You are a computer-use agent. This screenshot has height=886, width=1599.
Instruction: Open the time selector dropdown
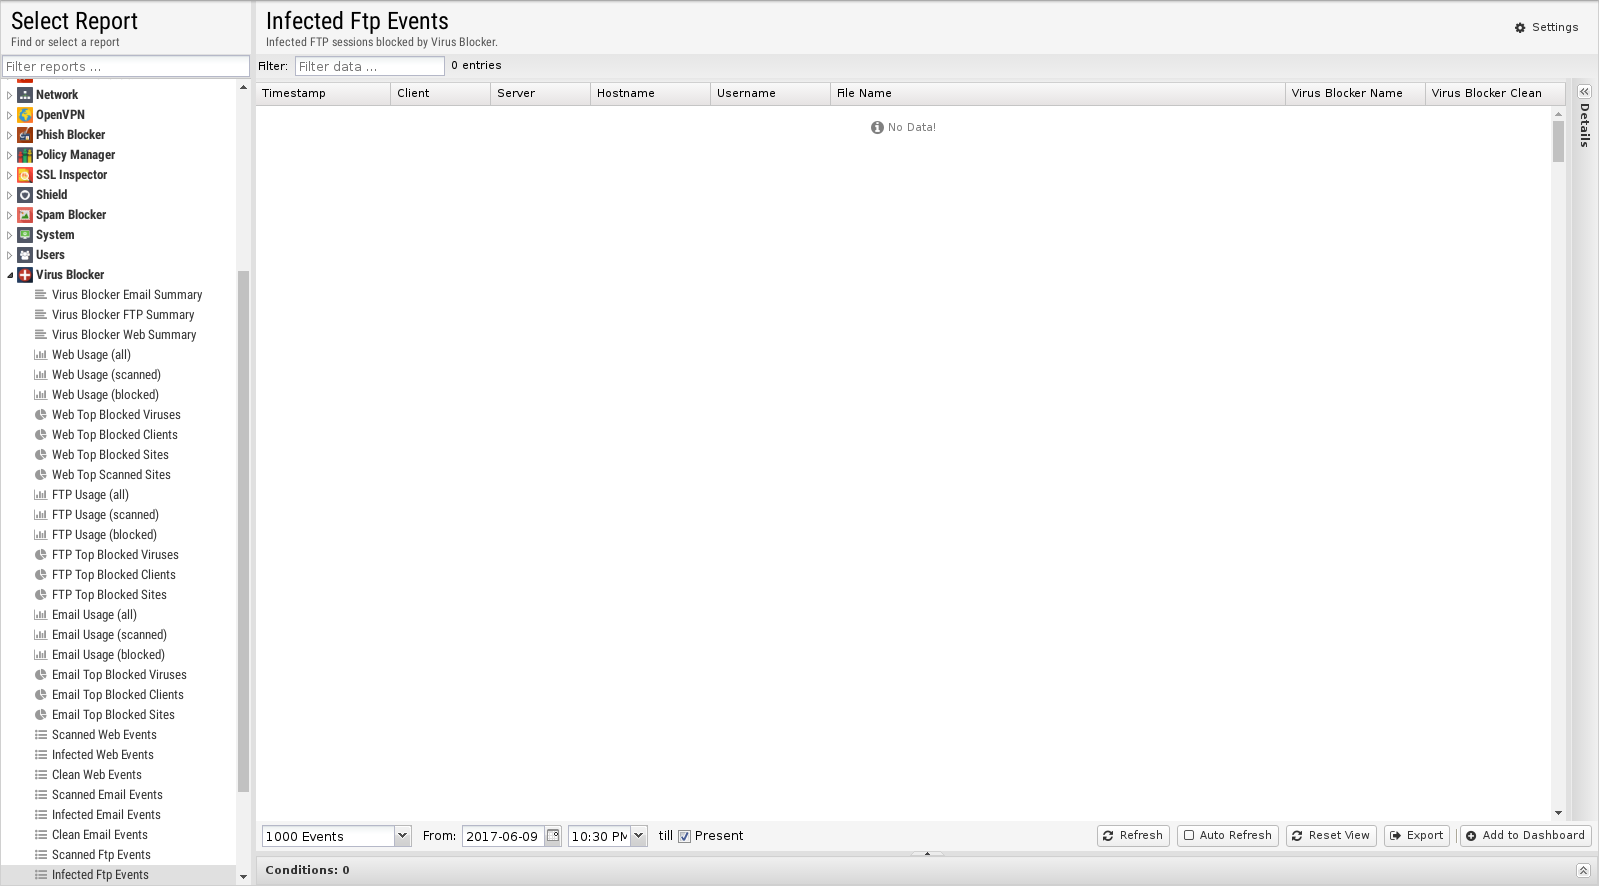[x=639, y=836]
